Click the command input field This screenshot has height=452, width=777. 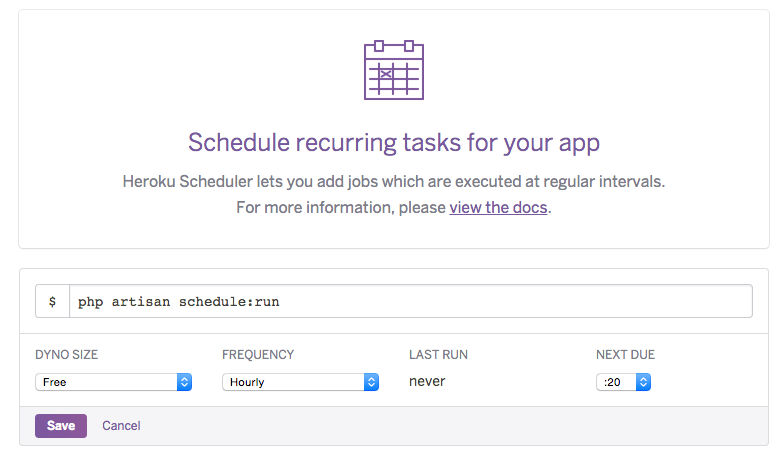tap(411, 301)
